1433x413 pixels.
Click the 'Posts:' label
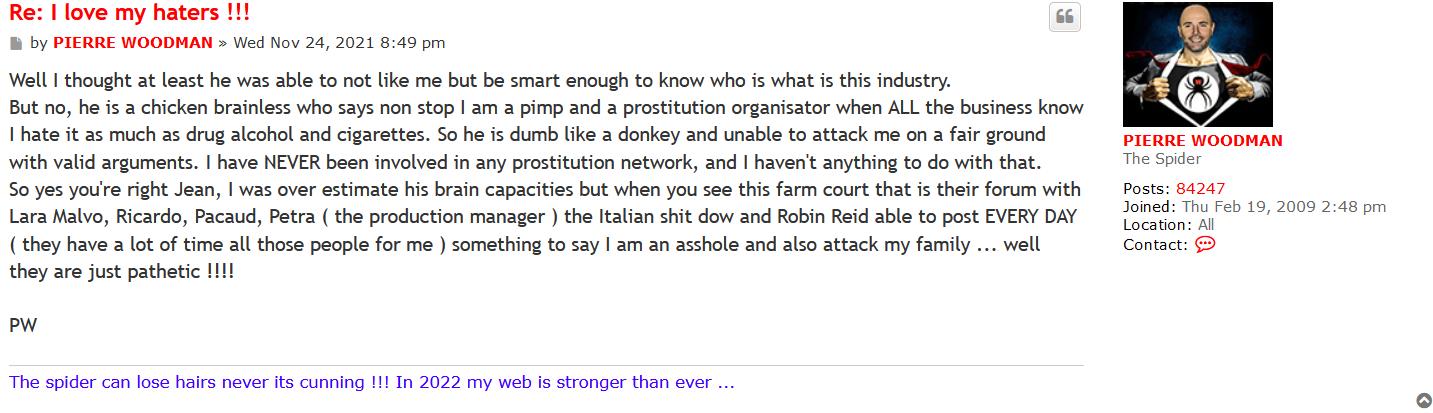(x=1146, y=189)
